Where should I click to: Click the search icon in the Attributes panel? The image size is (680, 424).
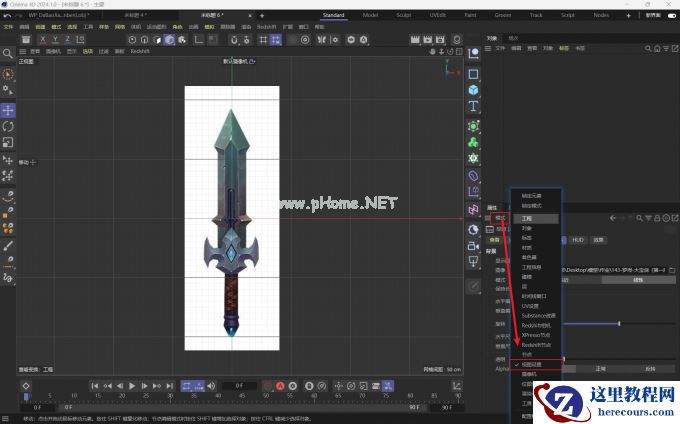point(639,218)
